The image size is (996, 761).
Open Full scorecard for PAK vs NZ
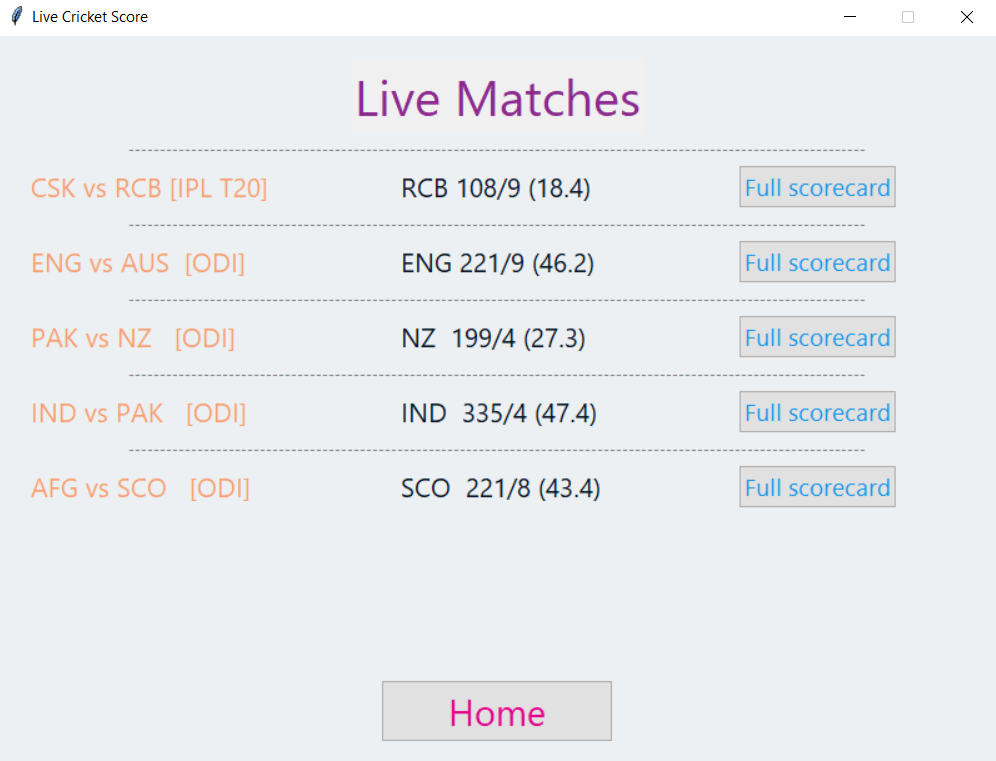tap(817, 337)
